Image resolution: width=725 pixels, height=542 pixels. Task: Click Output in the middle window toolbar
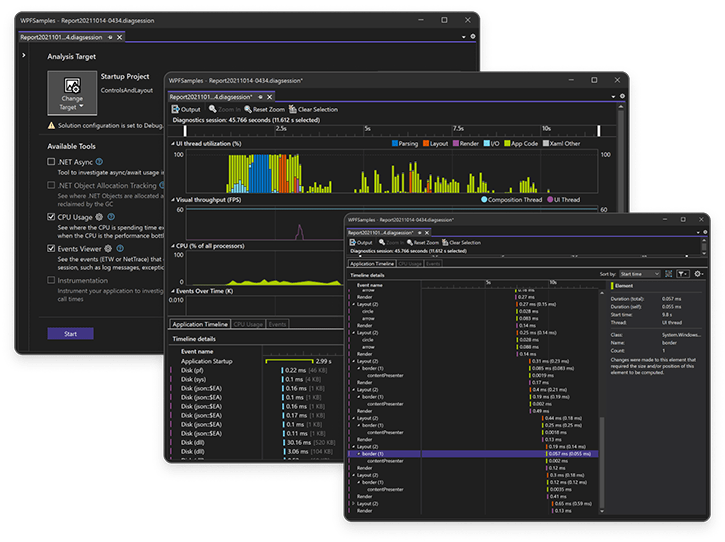[186, 109]
